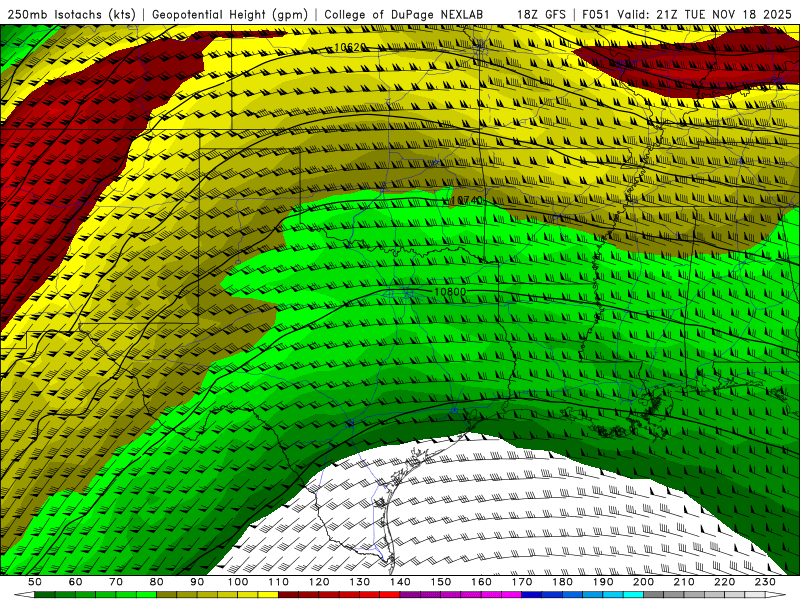Click the '18Z GFS' model run text
The width and height of the screenshot is (800, 600).
click(541, 14)
